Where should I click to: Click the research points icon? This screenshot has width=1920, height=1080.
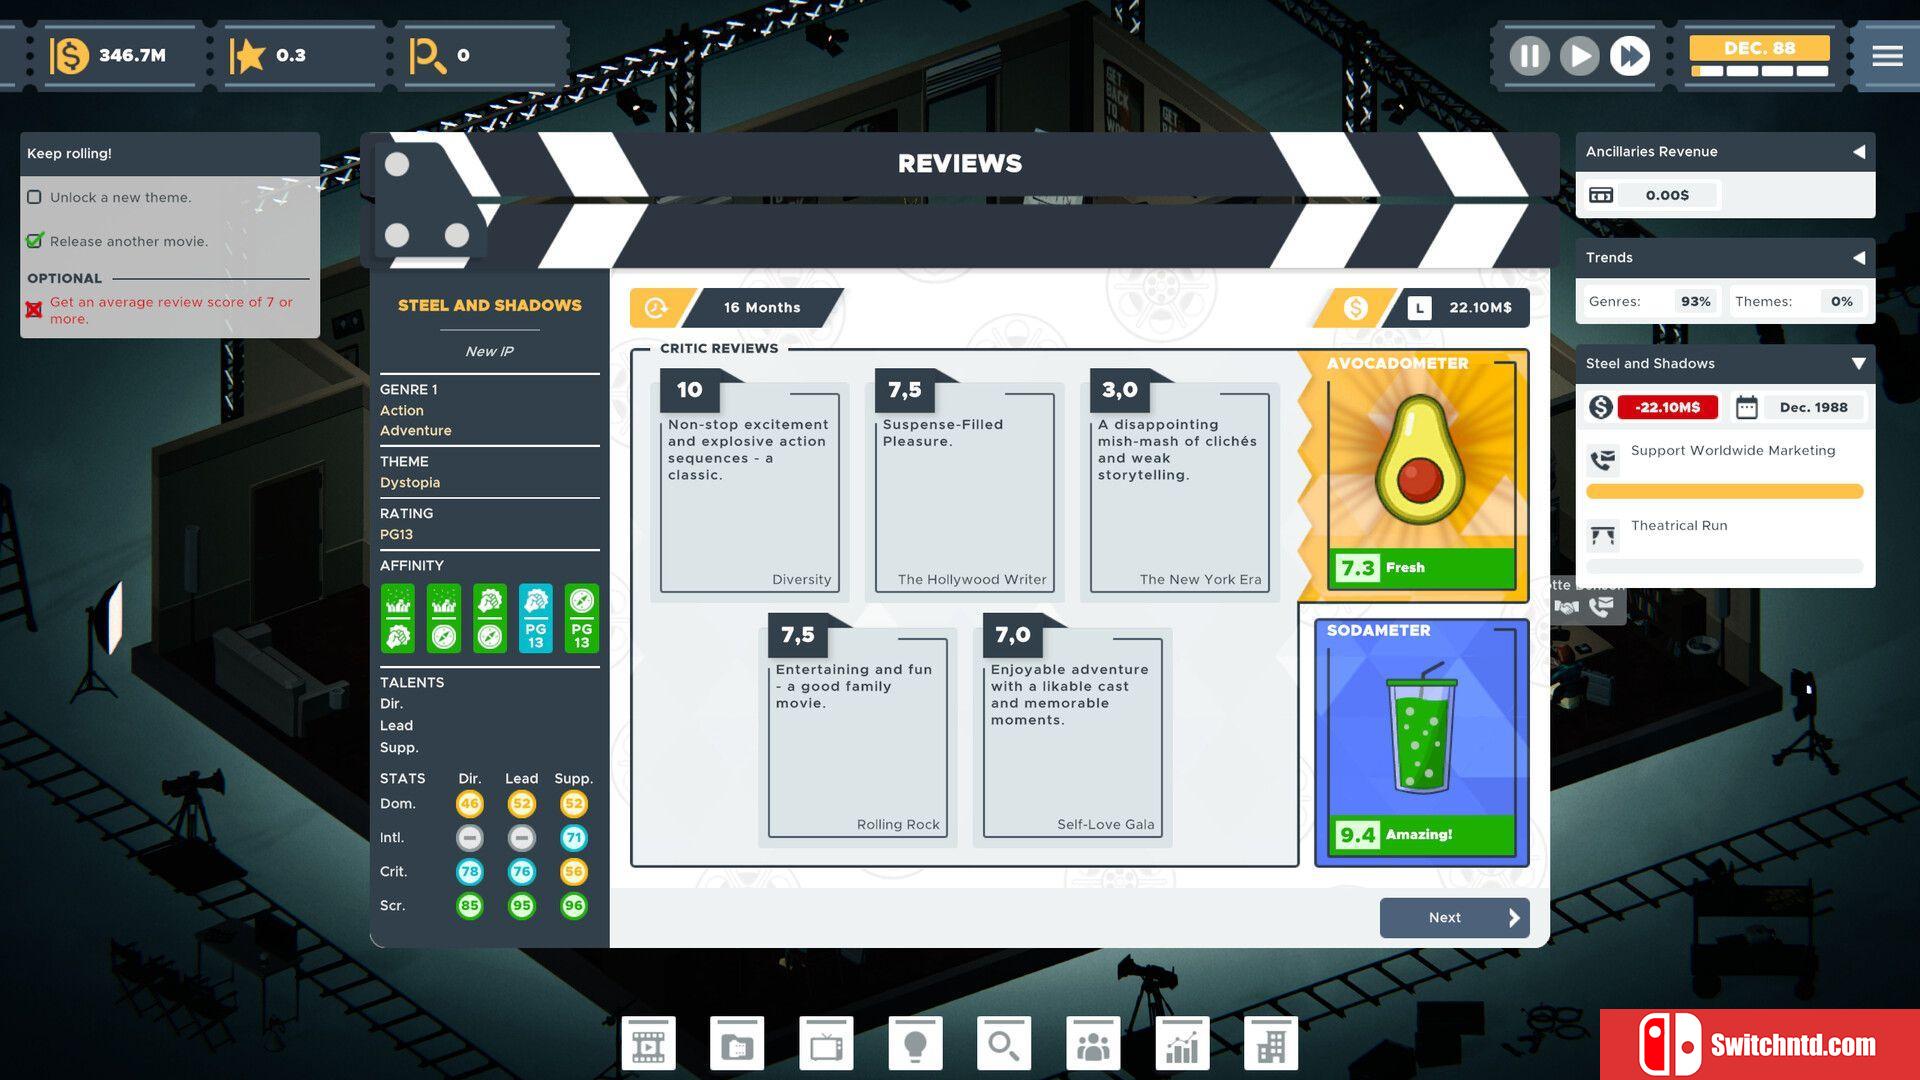[427, 55]
